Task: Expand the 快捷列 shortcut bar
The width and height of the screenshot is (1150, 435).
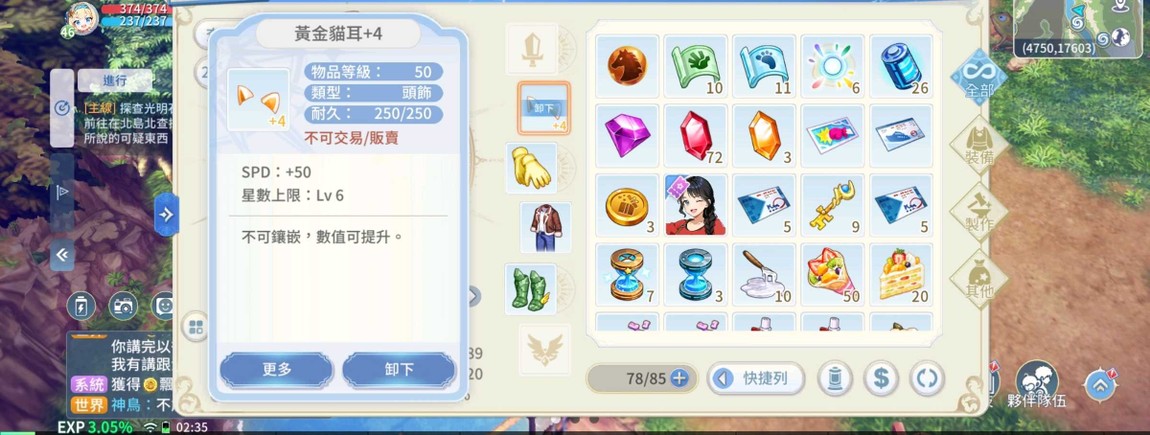Action: (756, 379)
